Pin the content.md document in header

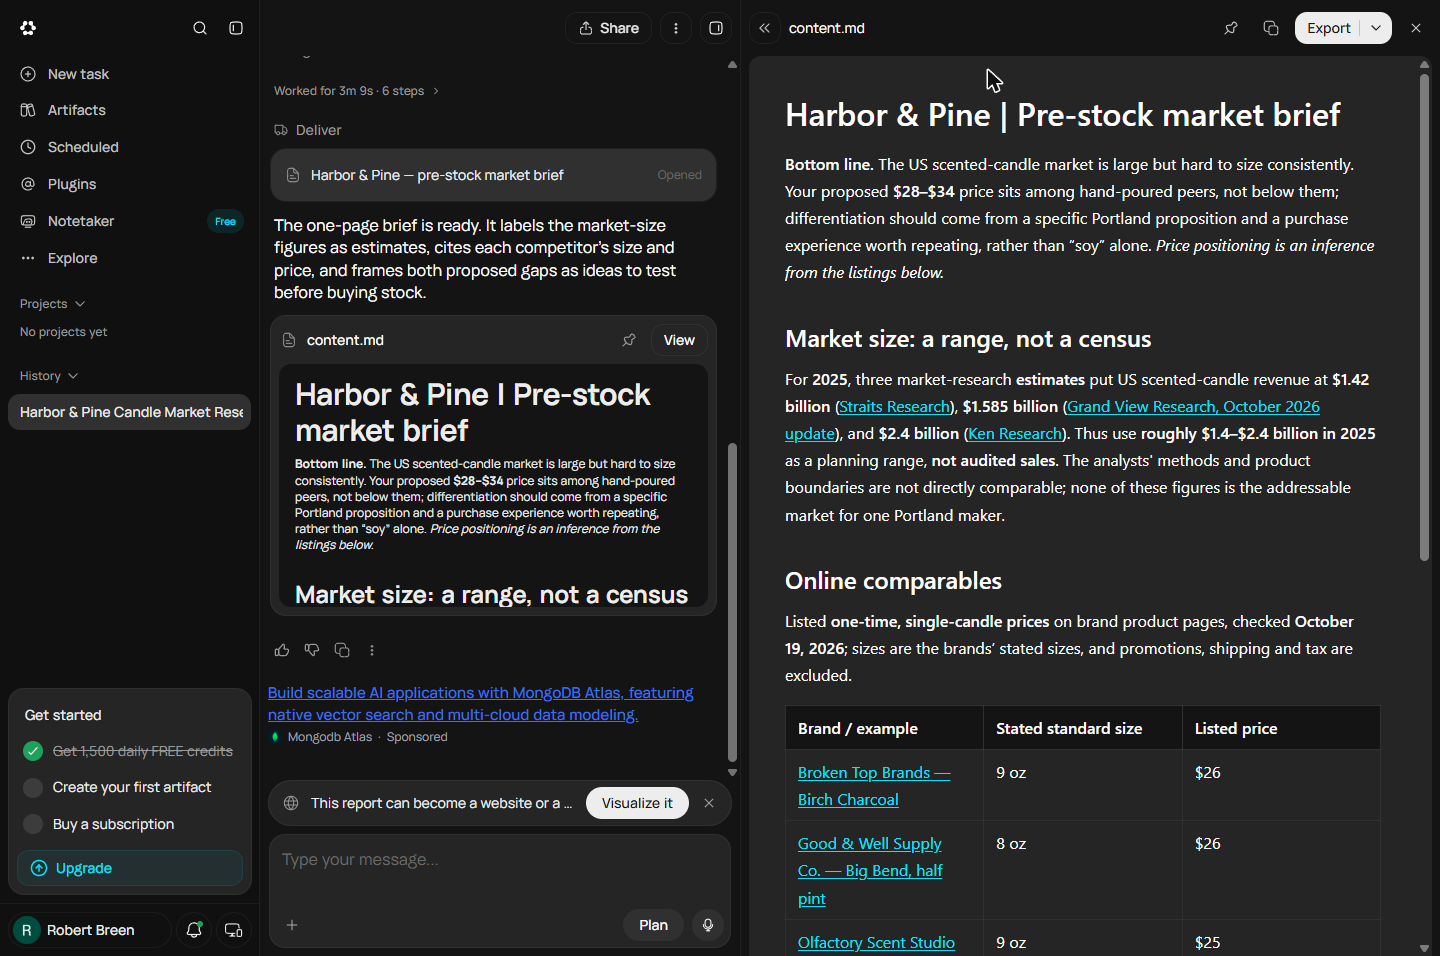point(1231,28)
